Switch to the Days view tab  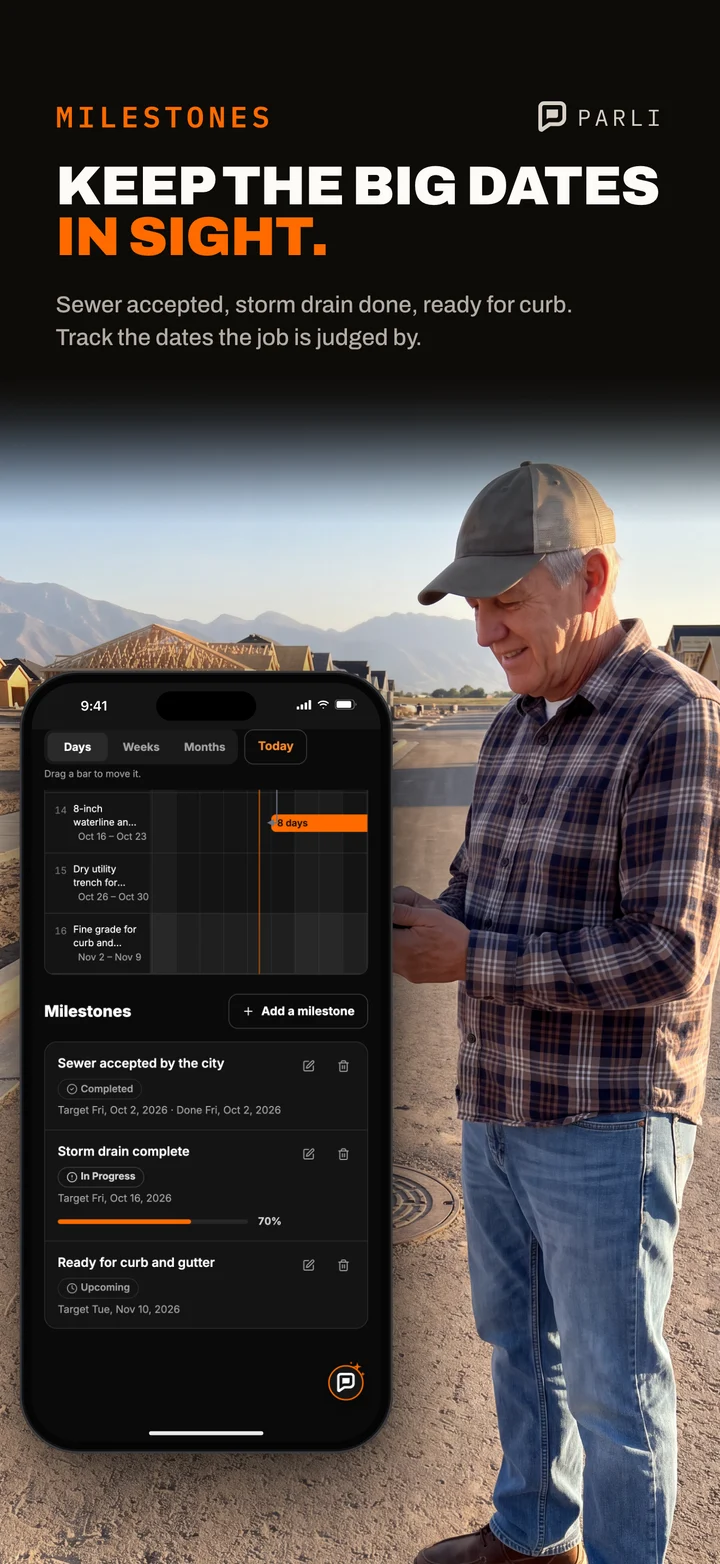[77, 747]
